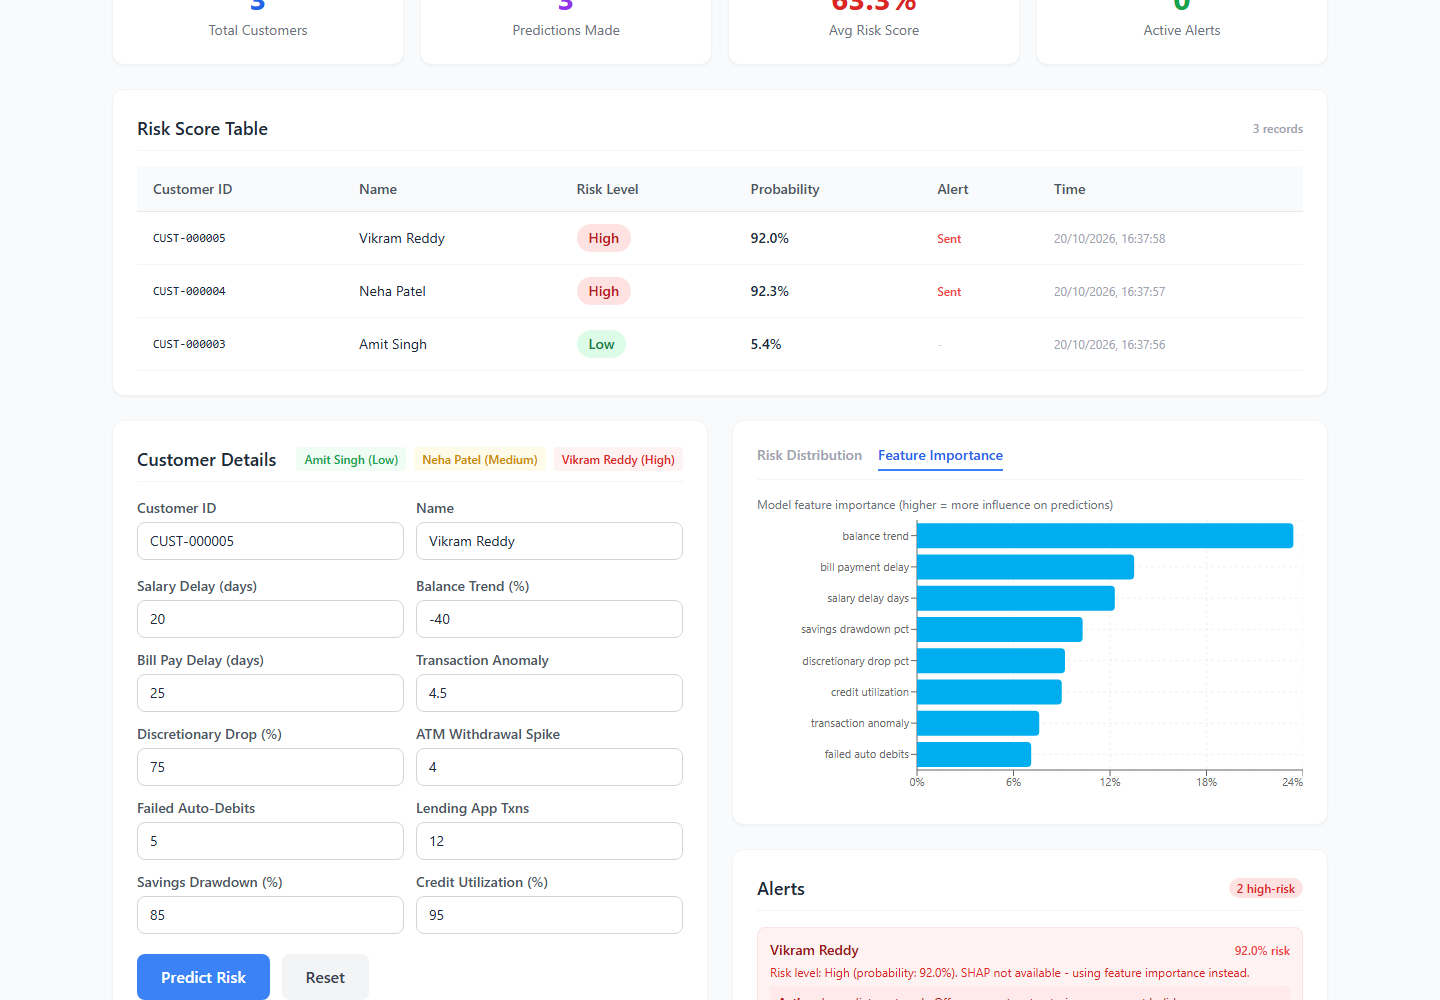
Task: Edit the Savings Drawdown (%) field
Action: (270, 915)
